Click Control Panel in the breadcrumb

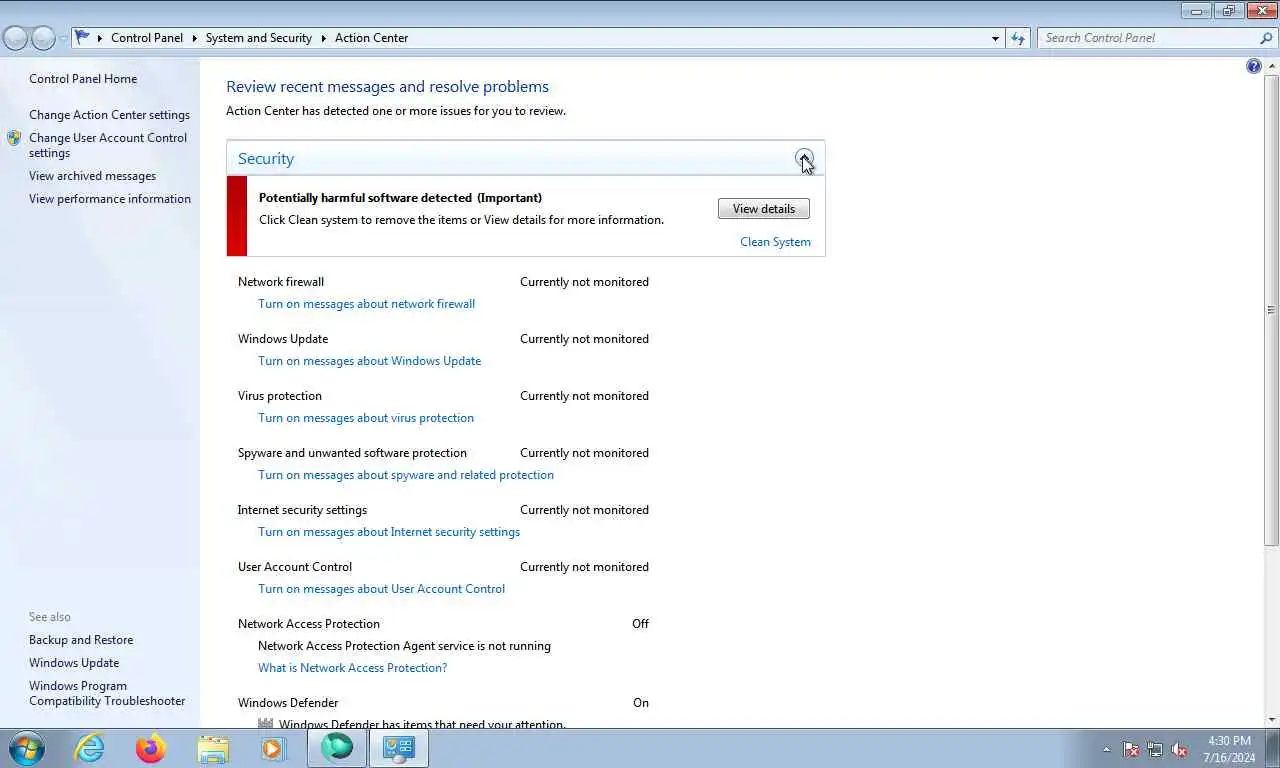(x=147, y=38)
